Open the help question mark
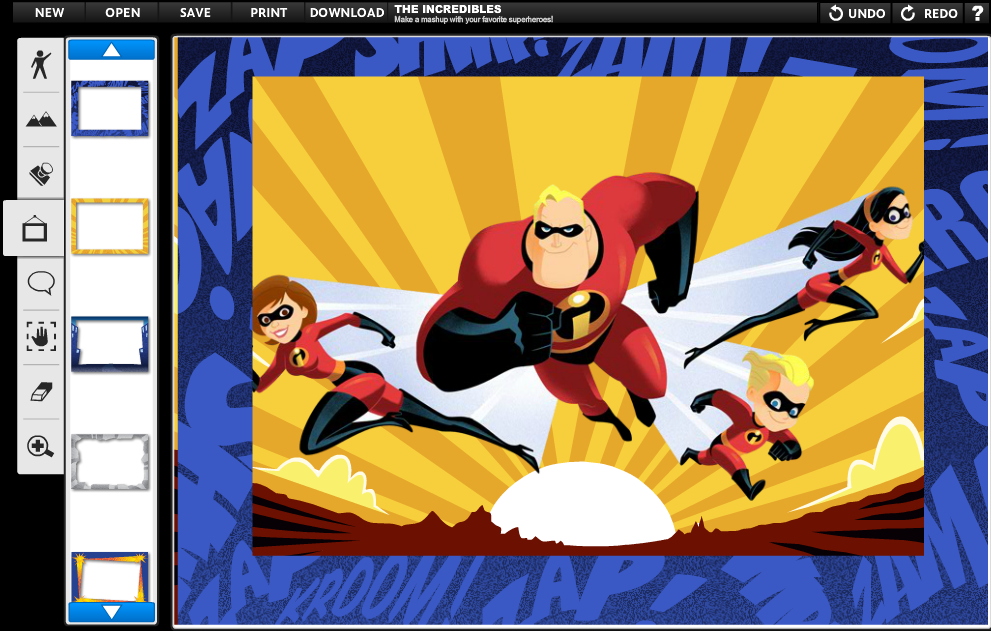The image size is (991, 631). [x=977, y=13]
